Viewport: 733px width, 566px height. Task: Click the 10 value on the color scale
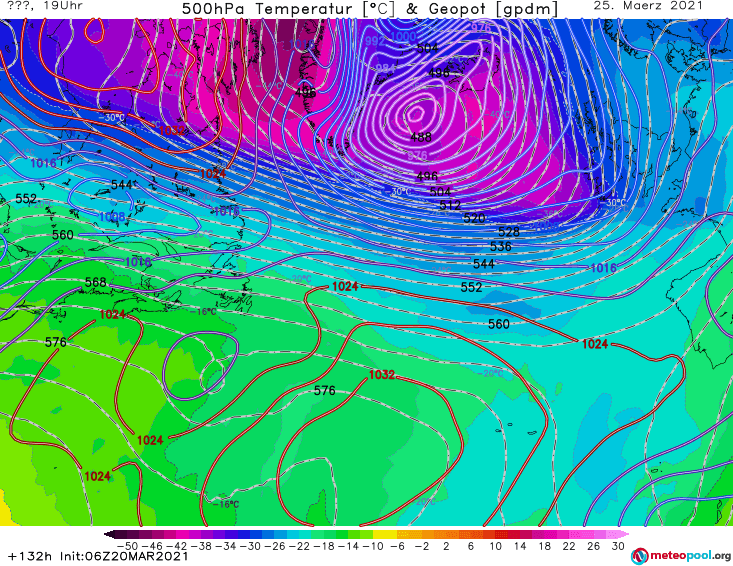pyautogui.click(x=496, y=546)
